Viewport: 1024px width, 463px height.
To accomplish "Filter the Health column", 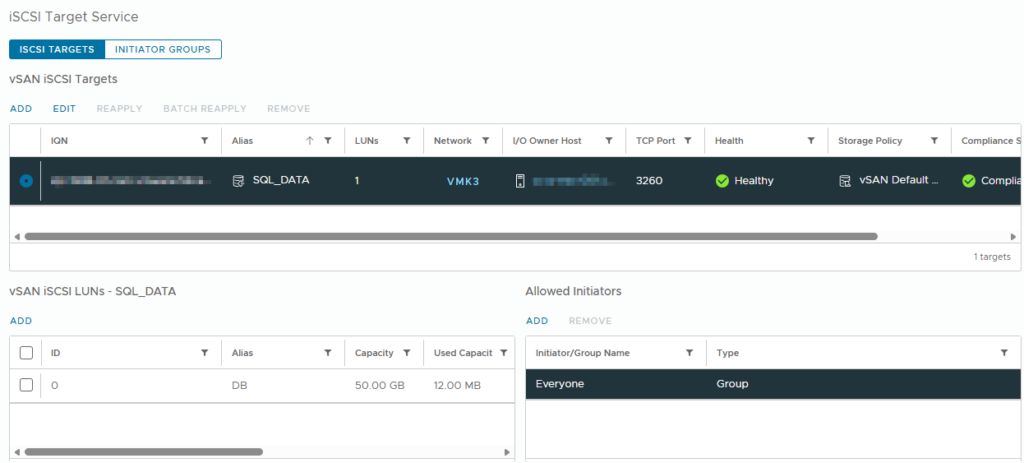I will (x=811, y=140).
